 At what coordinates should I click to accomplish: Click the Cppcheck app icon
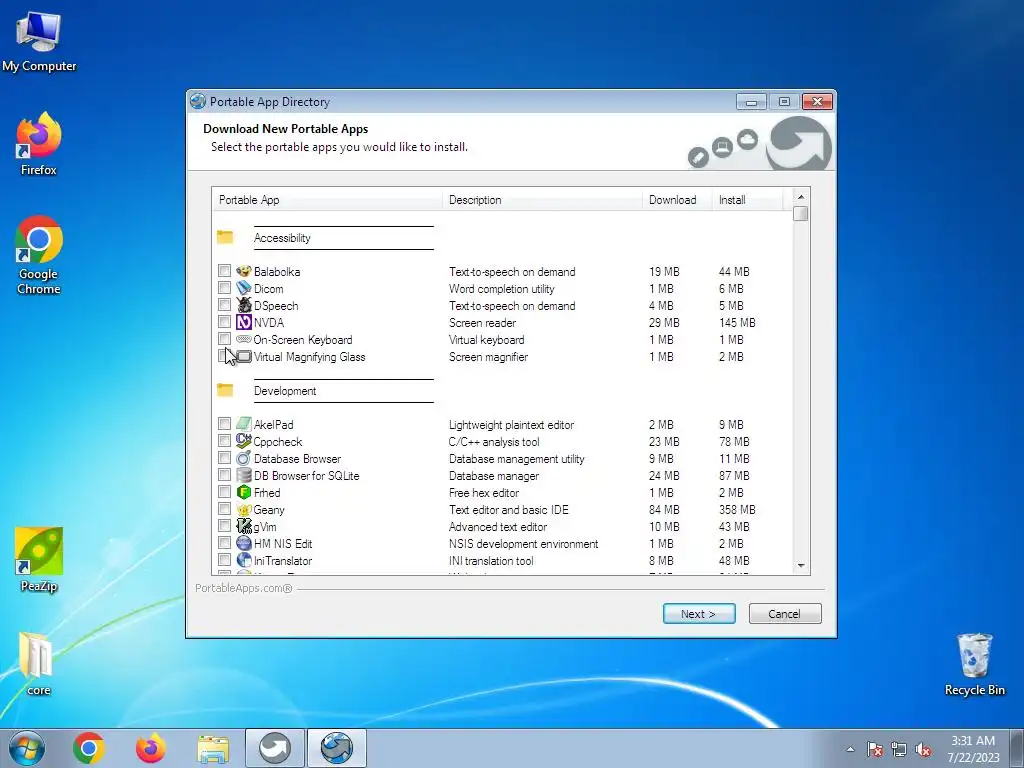point(244,441)
